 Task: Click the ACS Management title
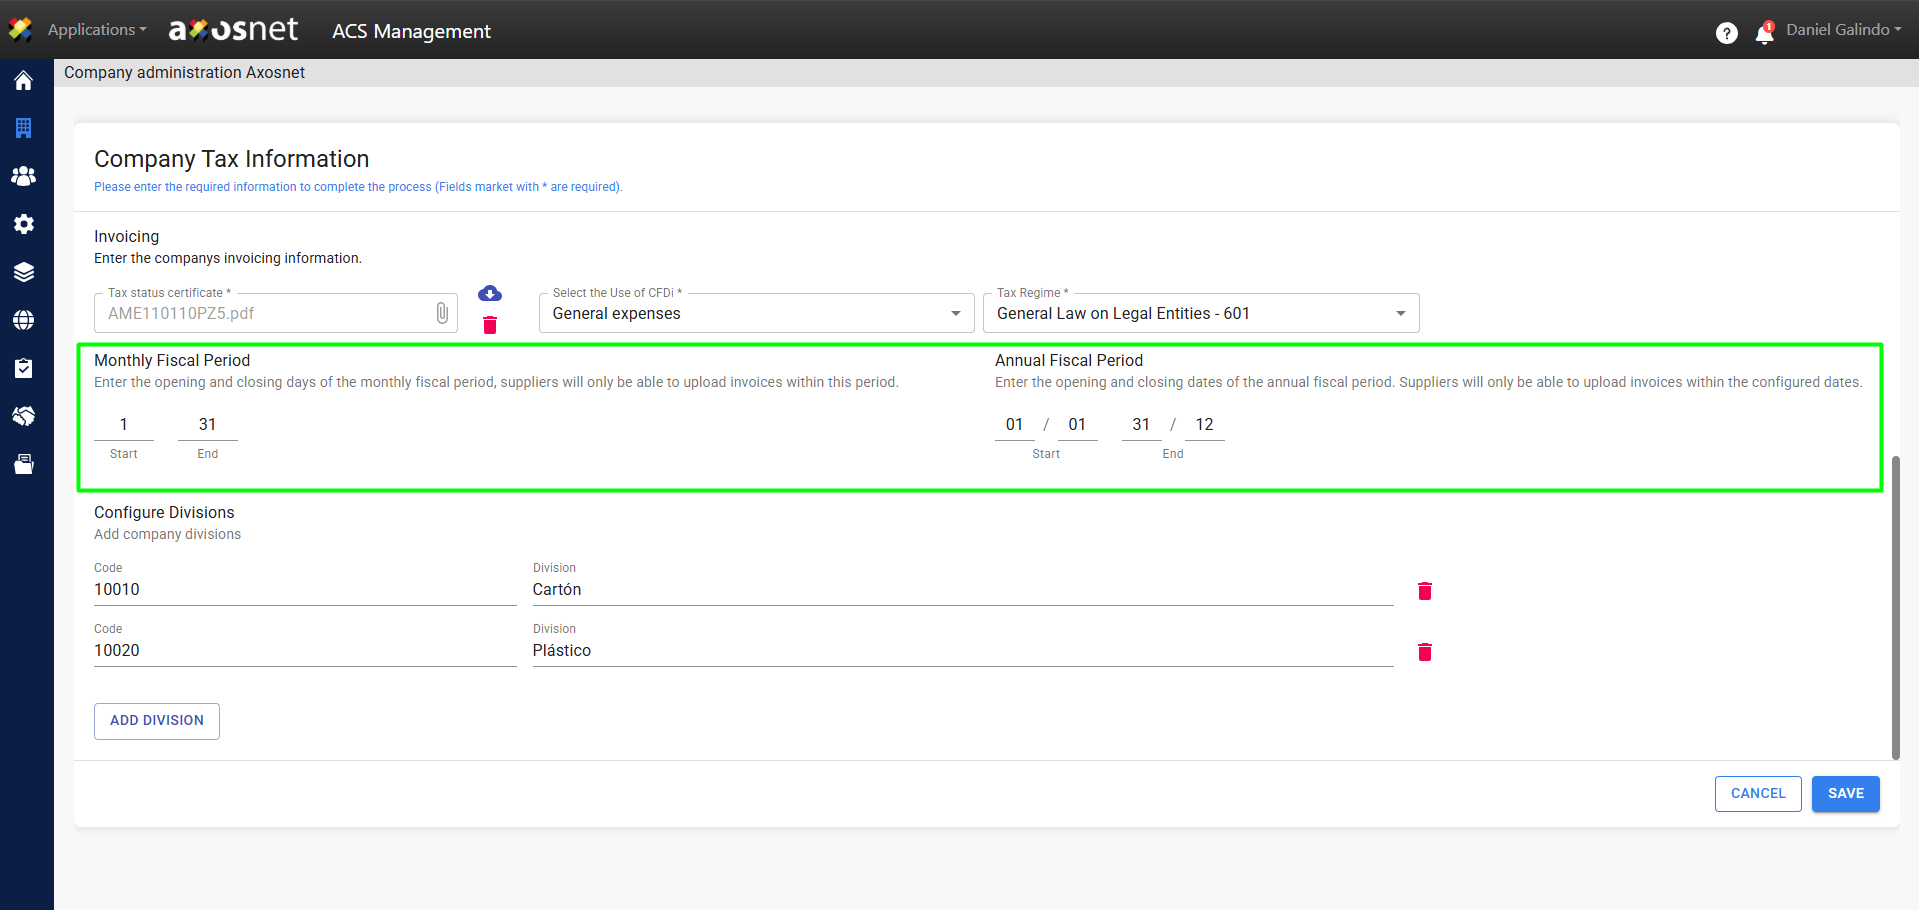(412, 31)
